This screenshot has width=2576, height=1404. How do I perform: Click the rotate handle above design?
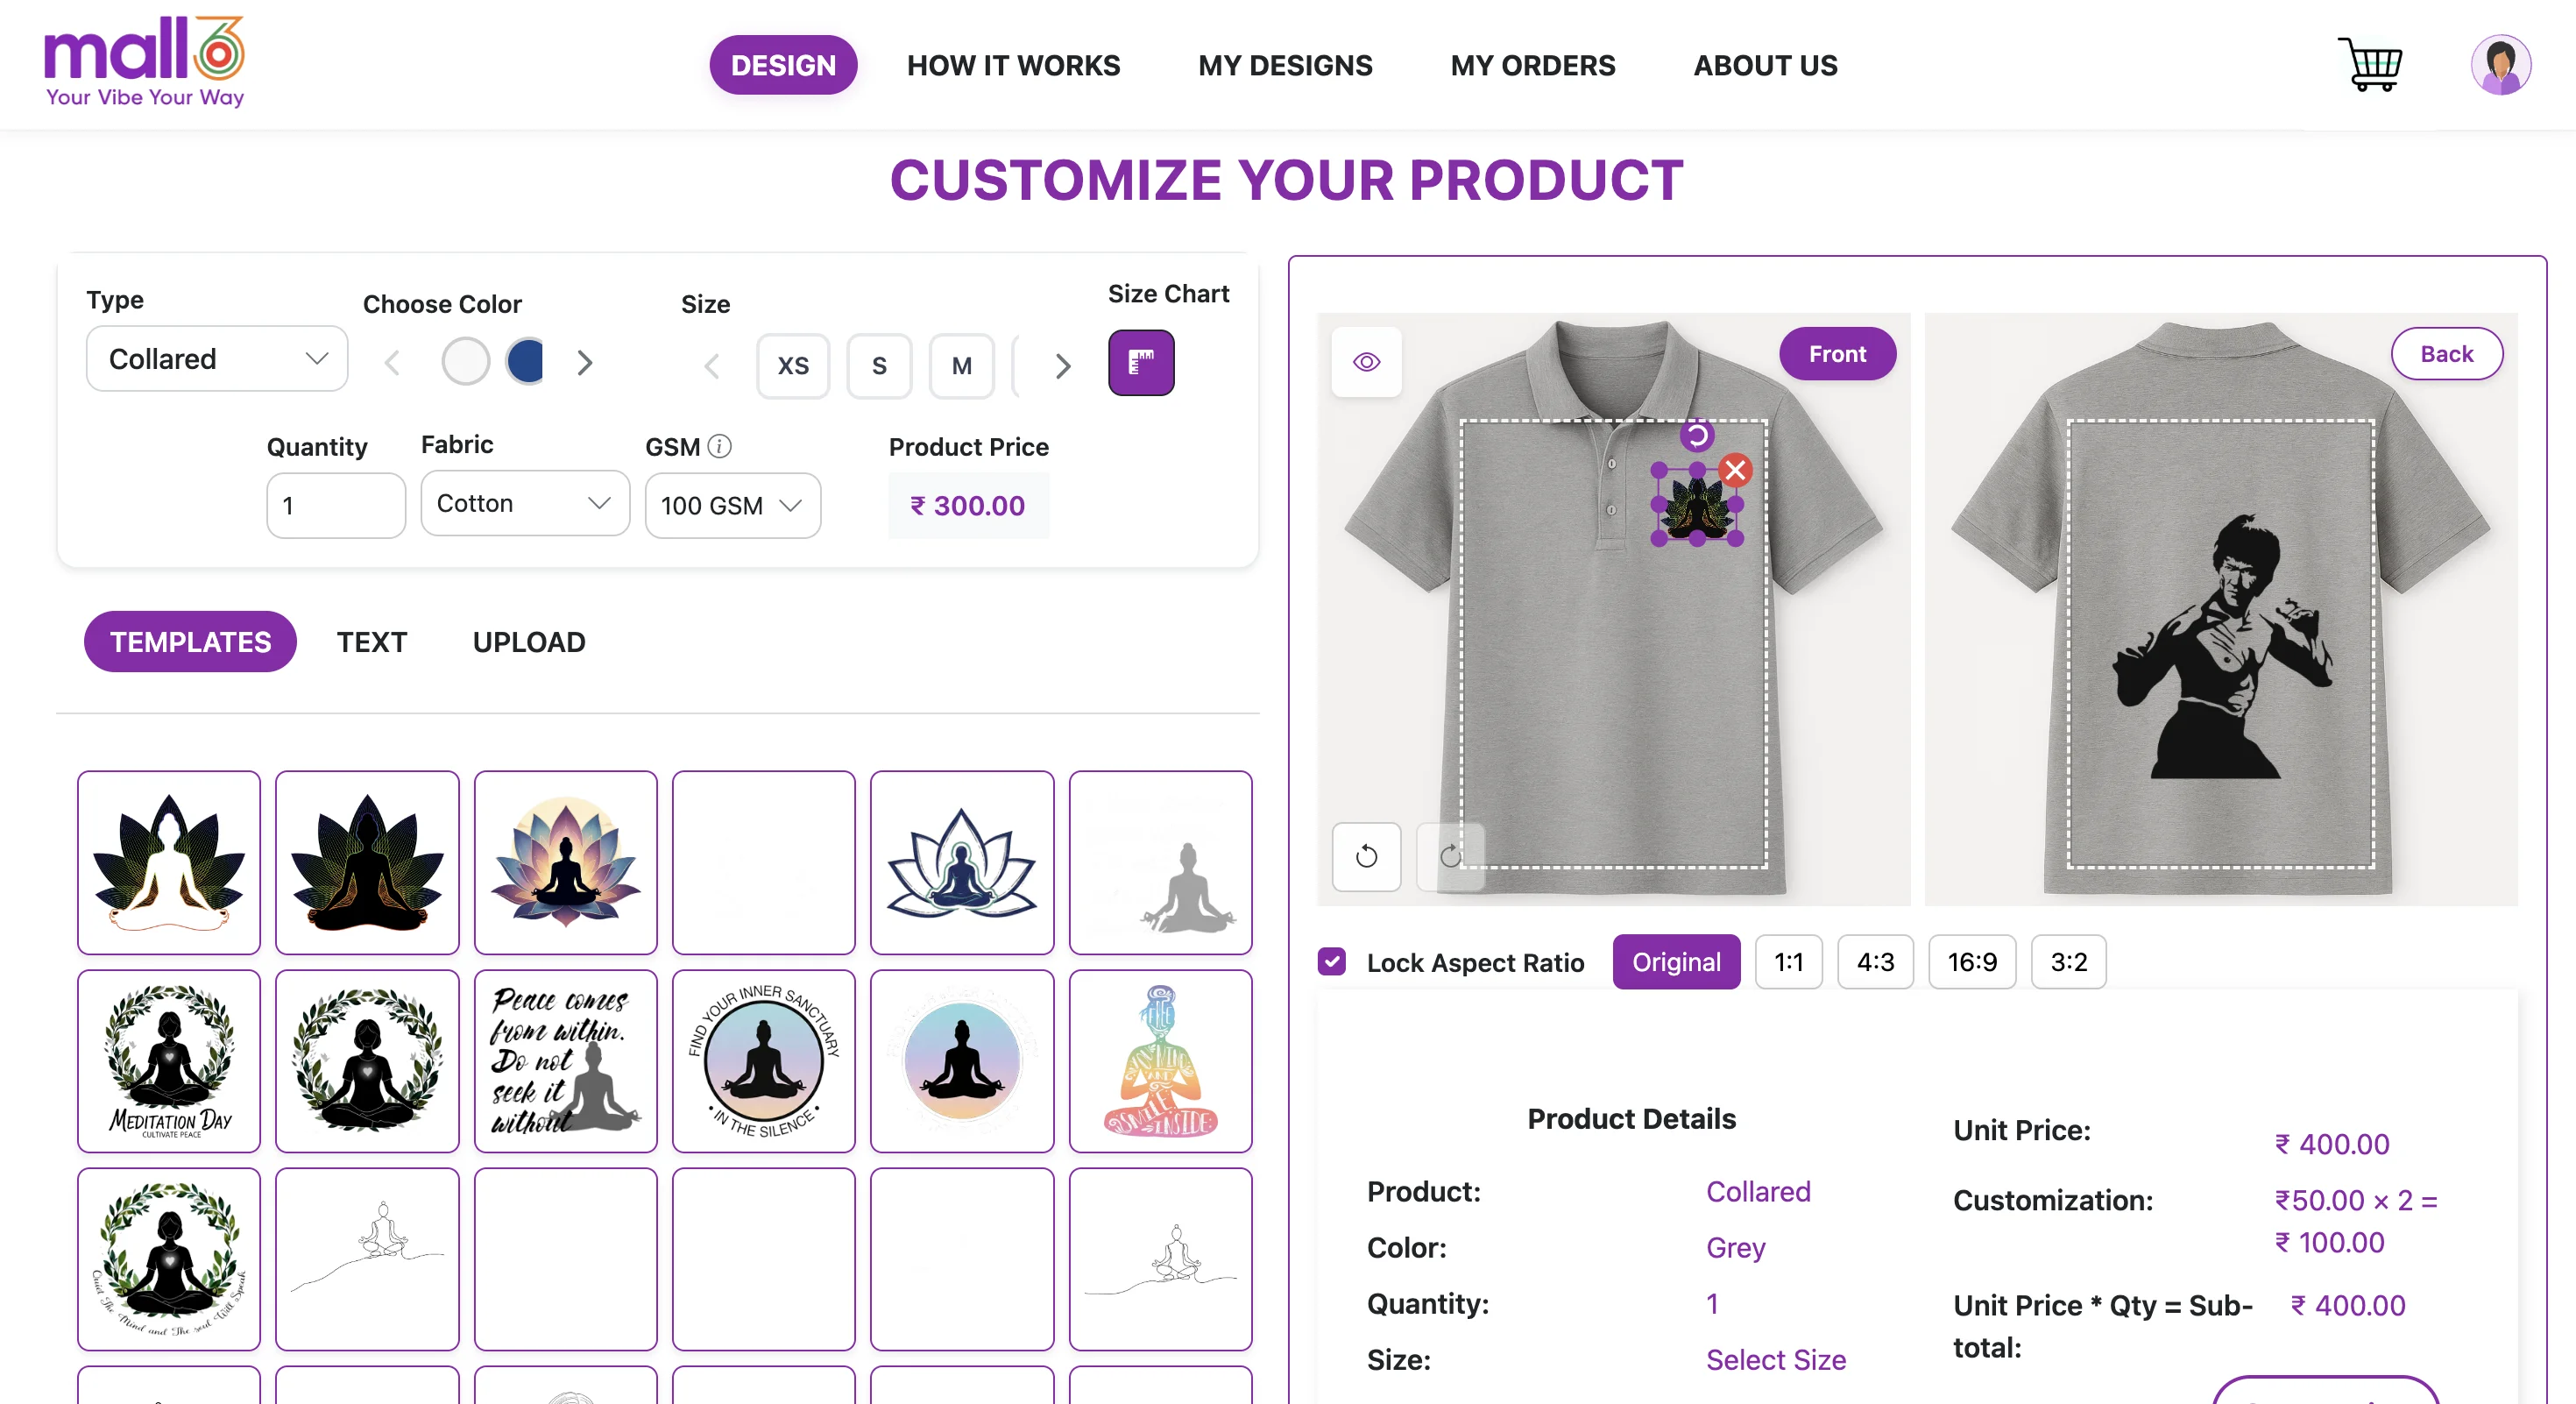1697,436
